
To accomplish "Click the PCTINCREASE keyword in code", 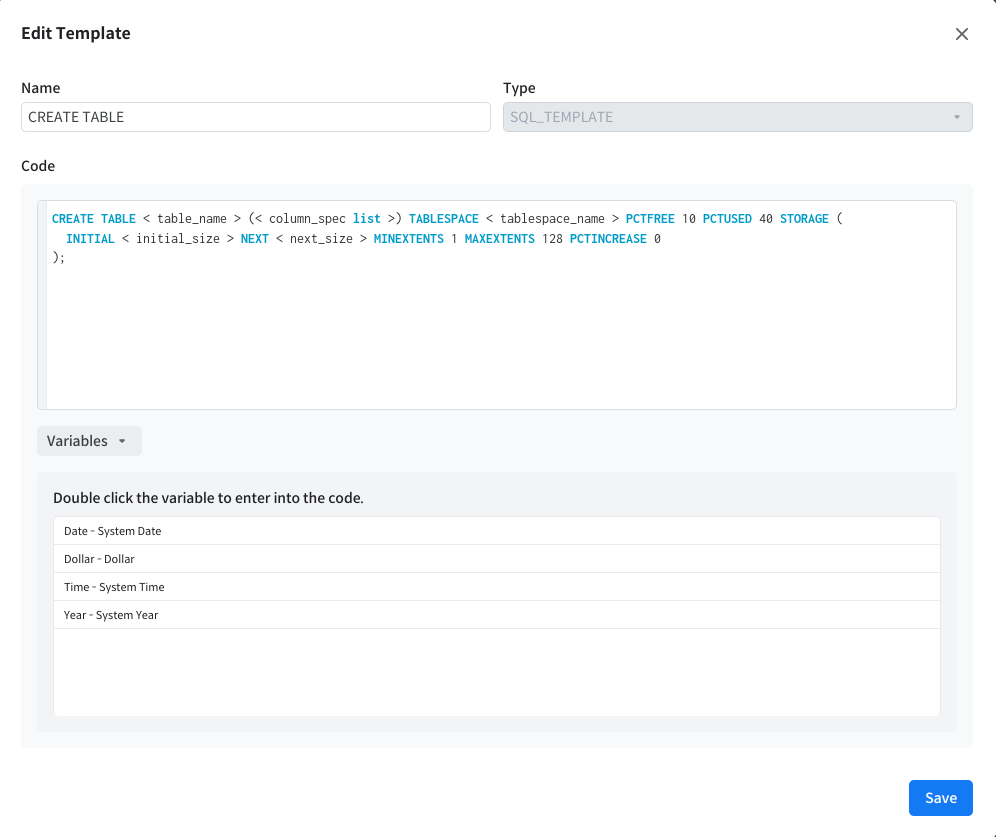I will (x=608, y=239).
